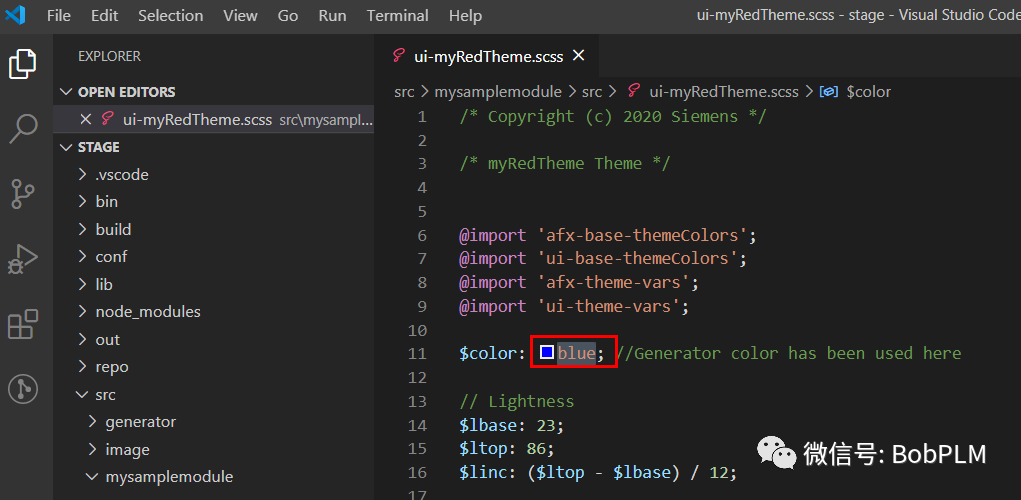This screenshot has width=1021, height=500.
Task: Click the ui-myRedTheme.scss breadcrumb segment
Action: pos(724,92)
